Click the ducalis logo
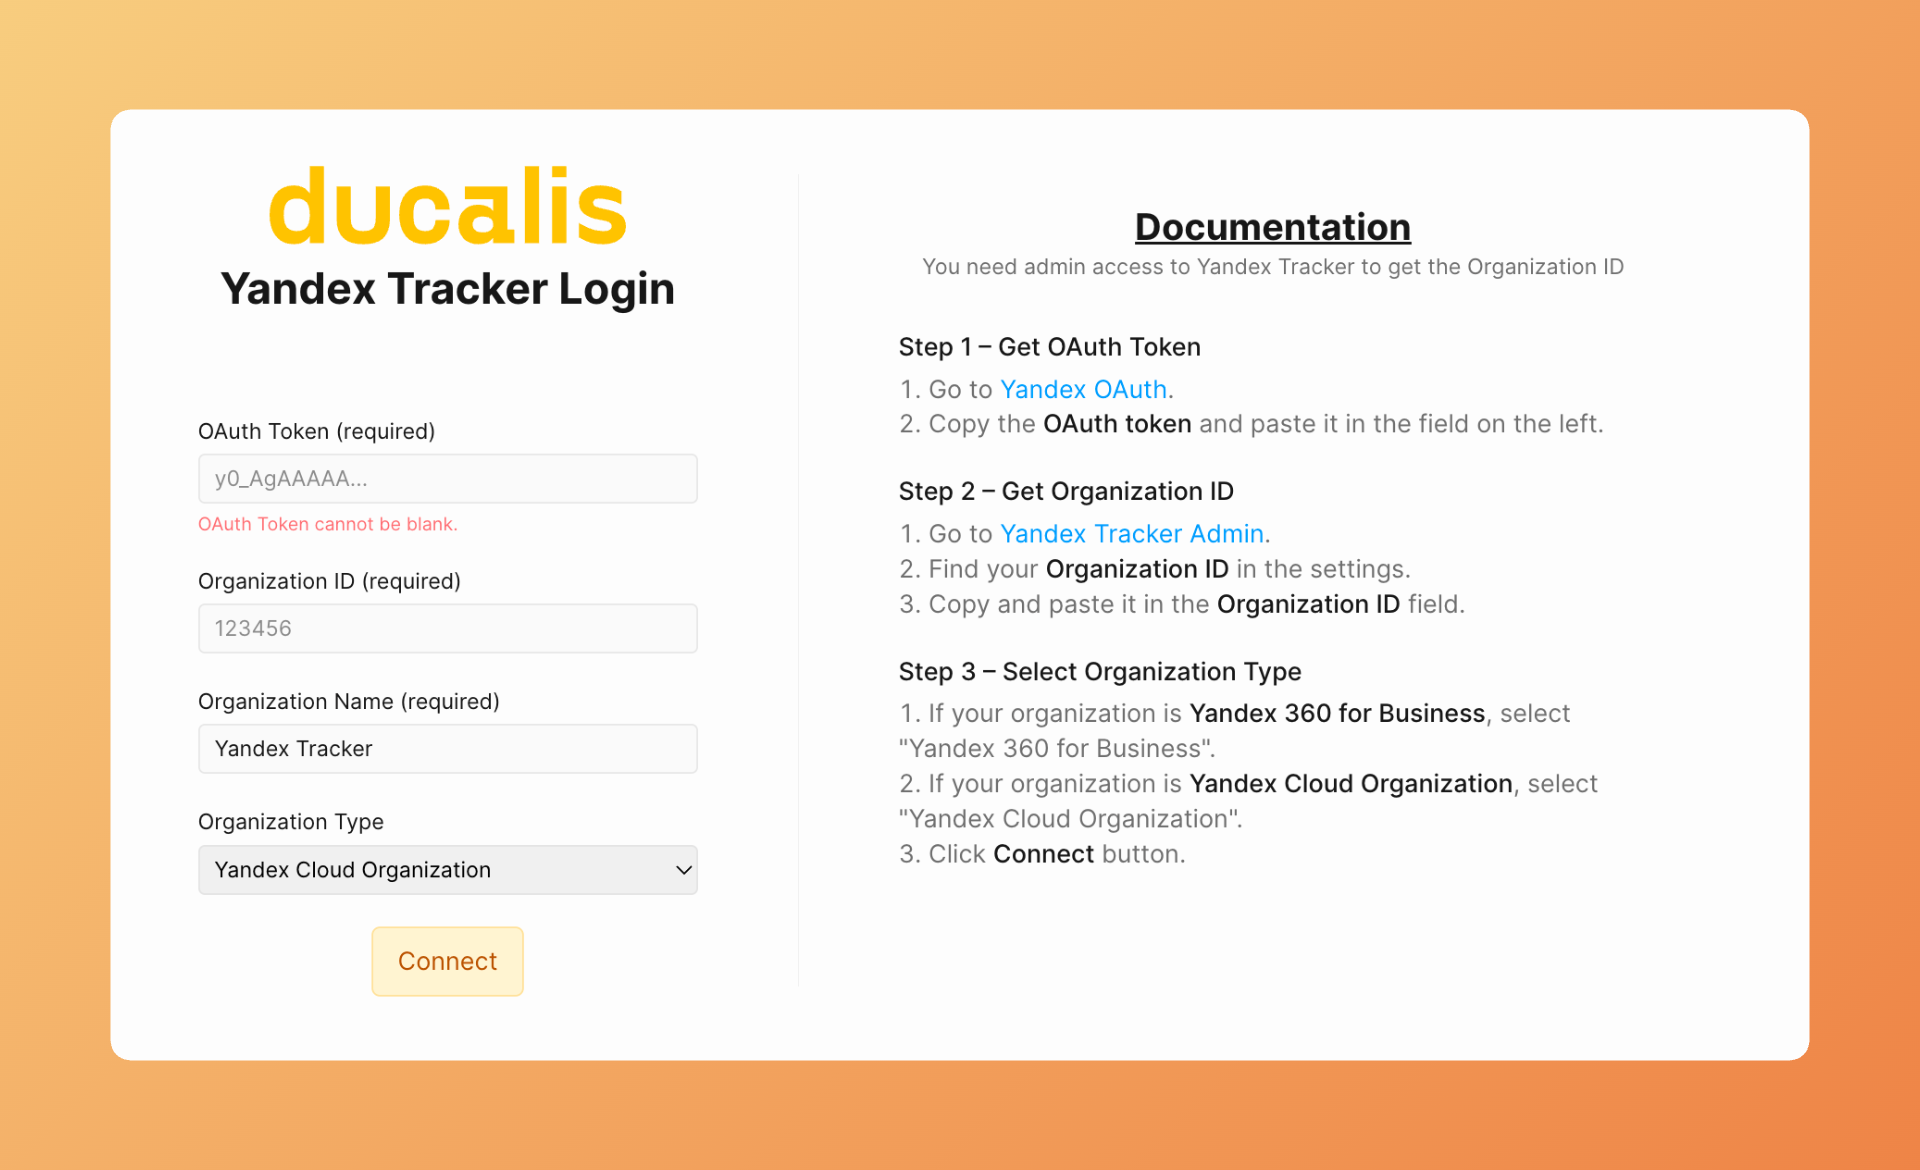Viewport: 1920px width, 1170px height. [447, 207]
